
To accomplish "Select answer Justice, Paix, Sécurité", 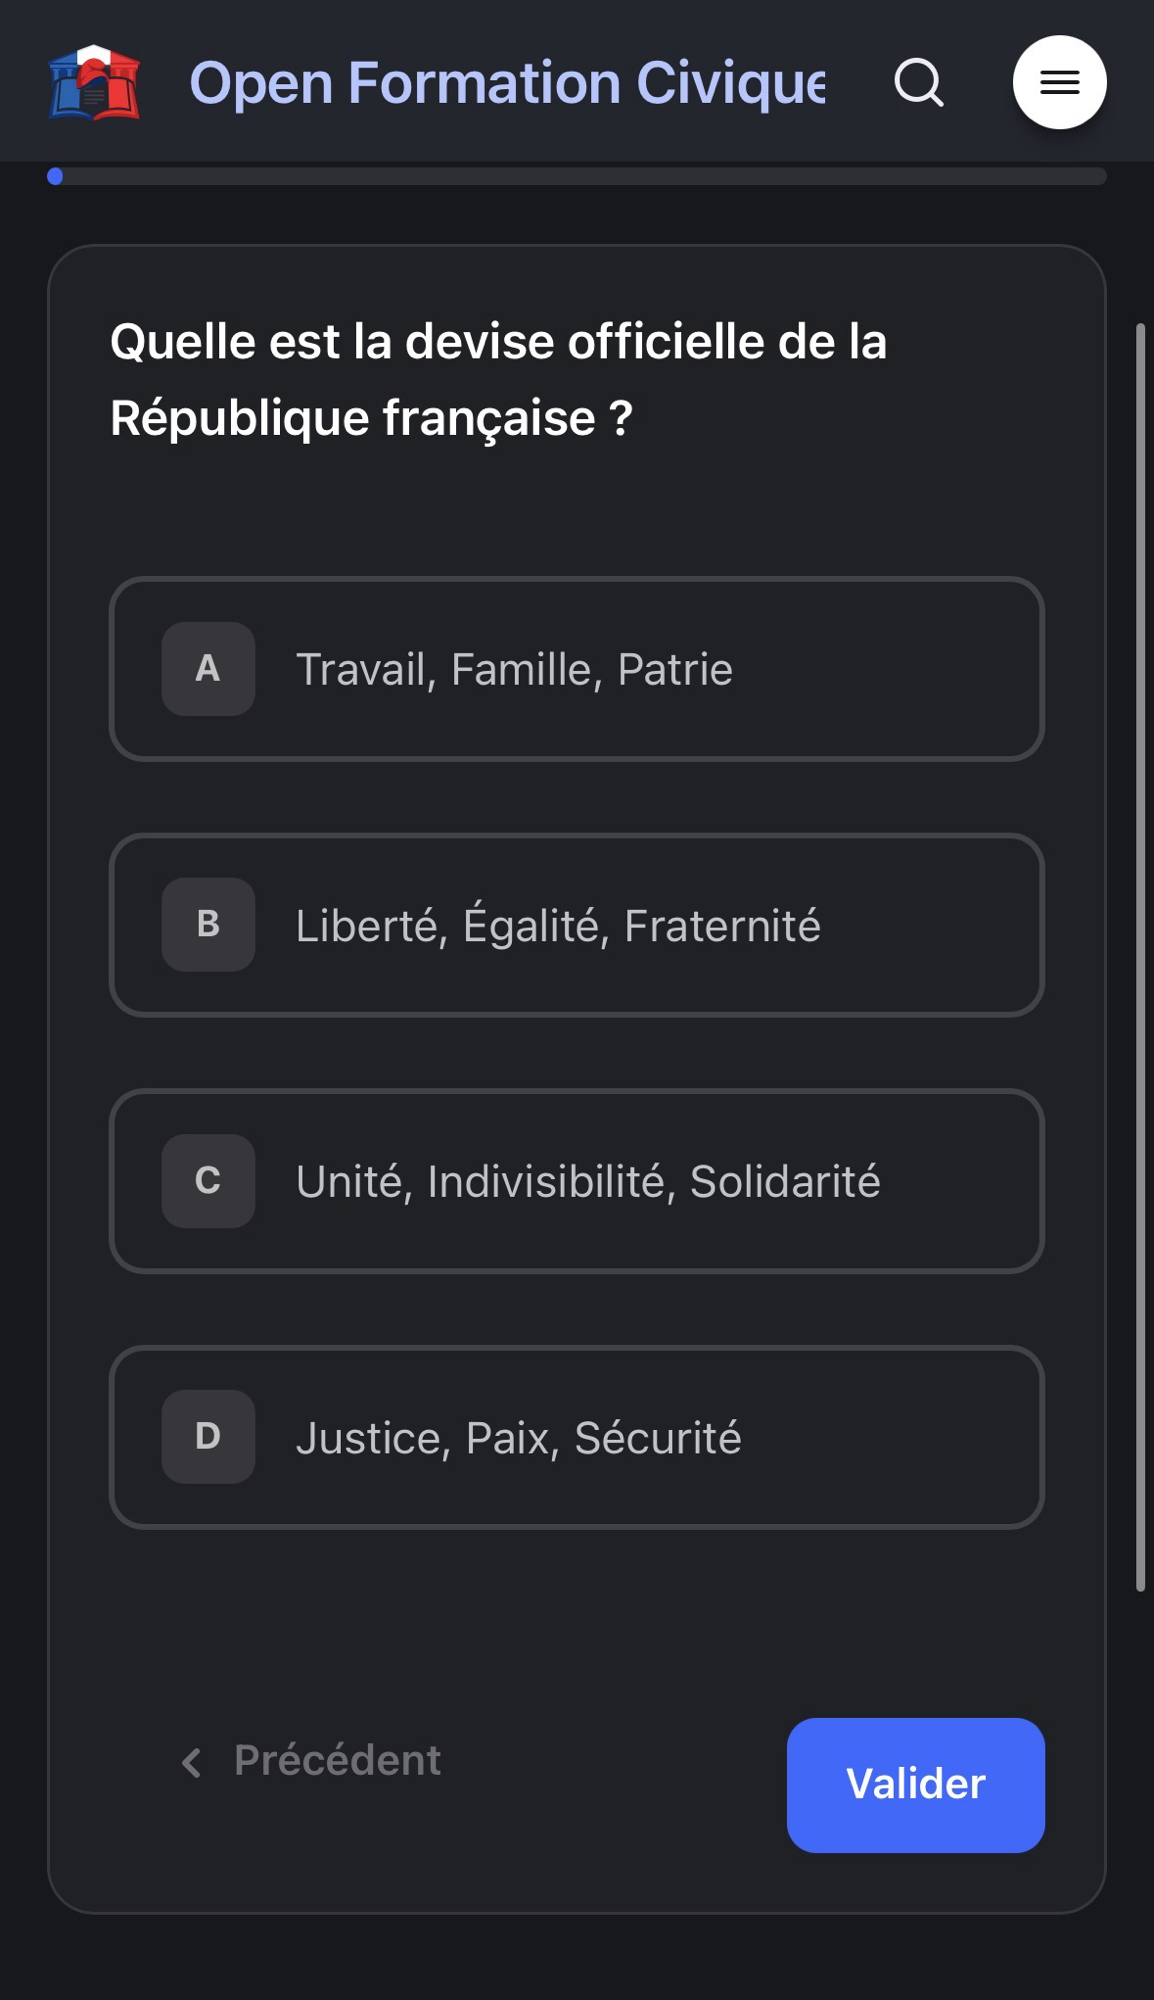I will 518,1438.
